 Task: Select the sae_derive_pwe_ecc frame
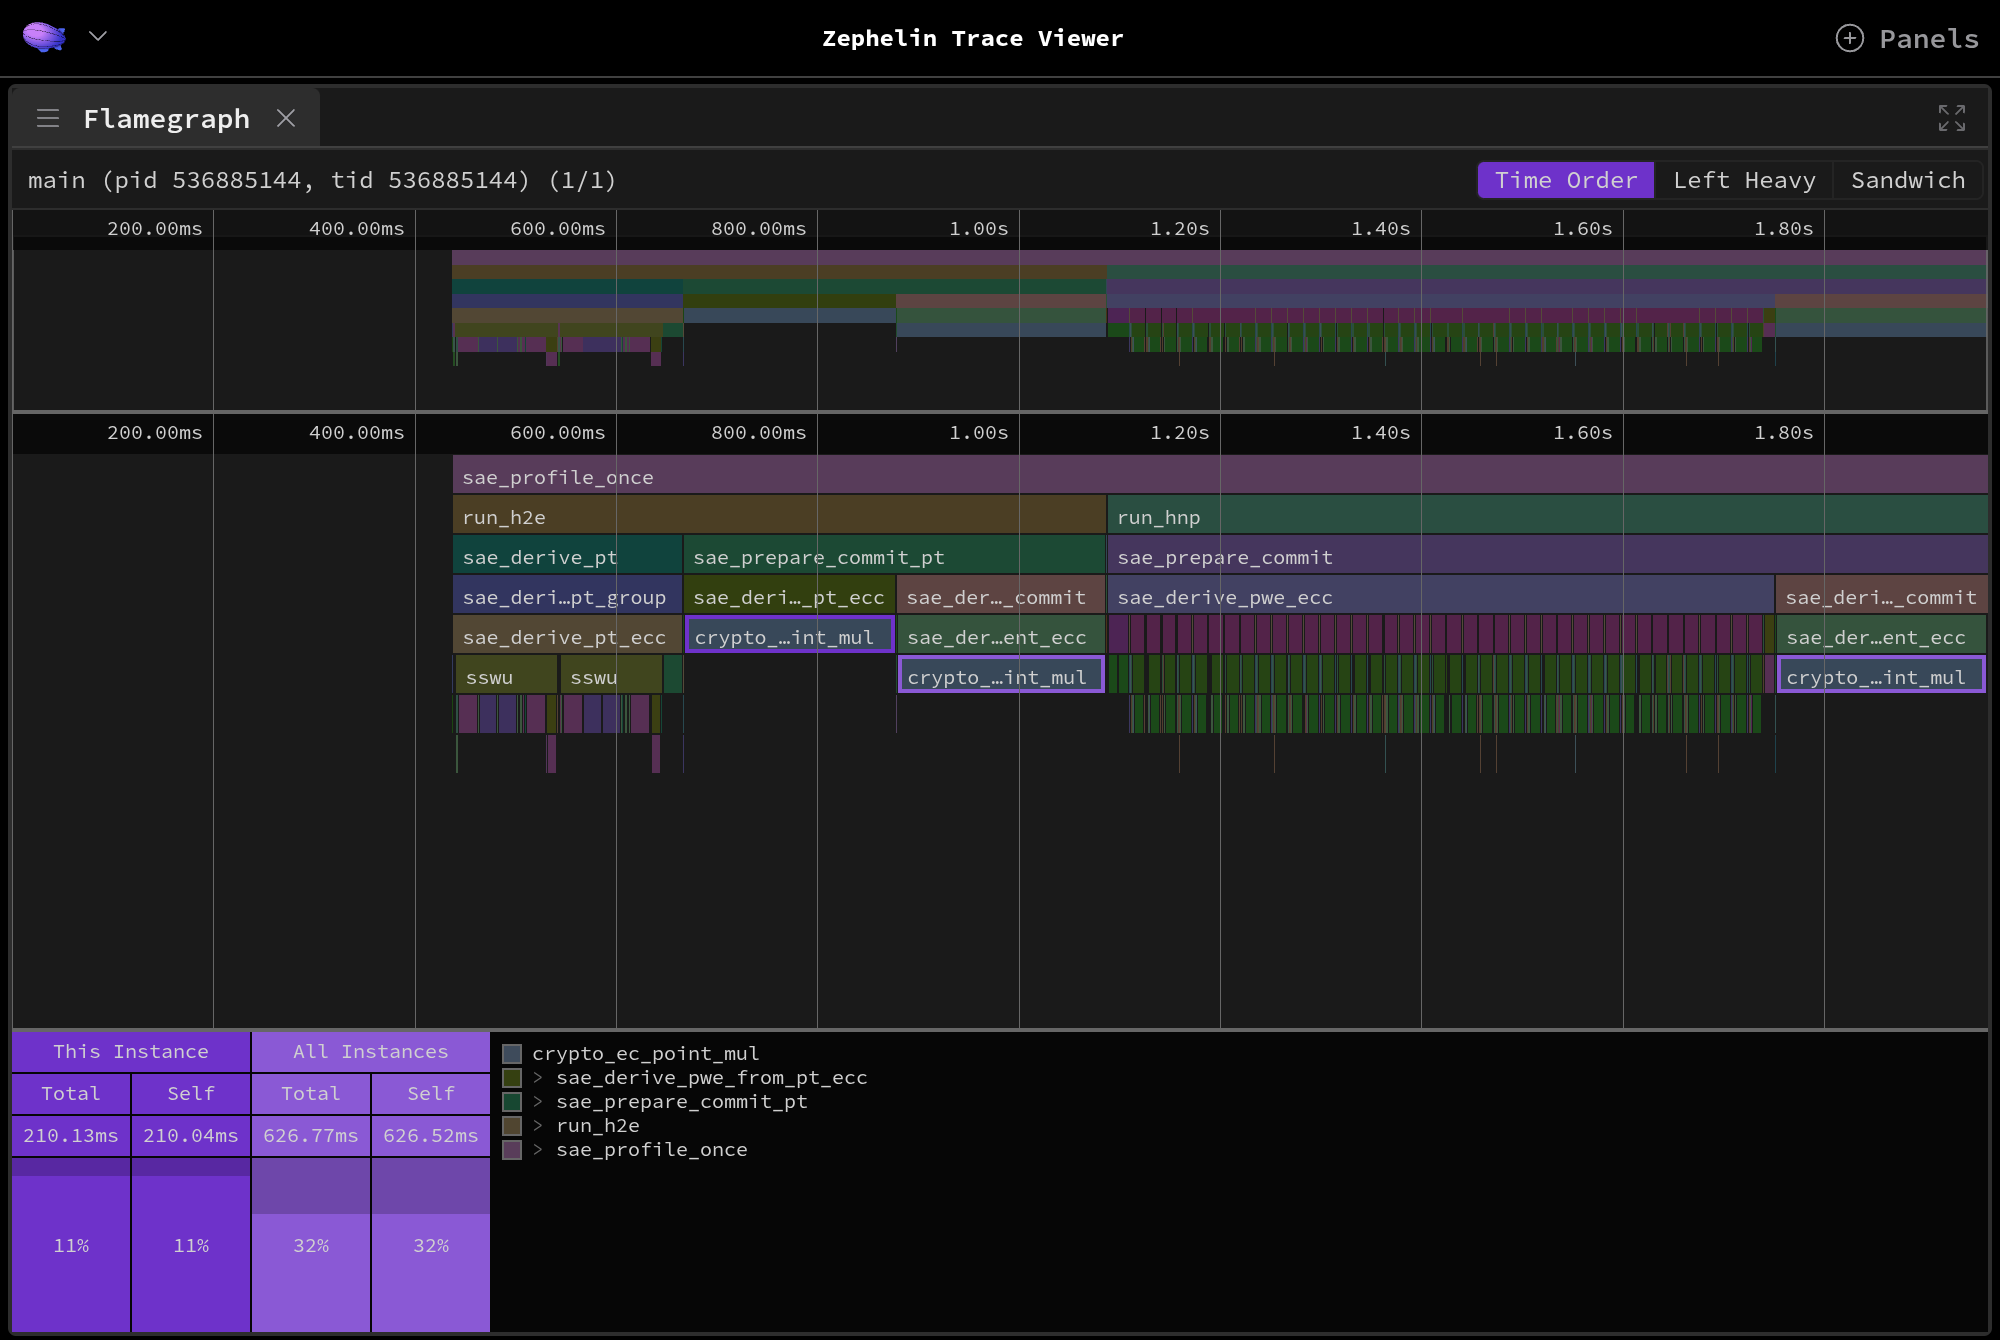1441,595
